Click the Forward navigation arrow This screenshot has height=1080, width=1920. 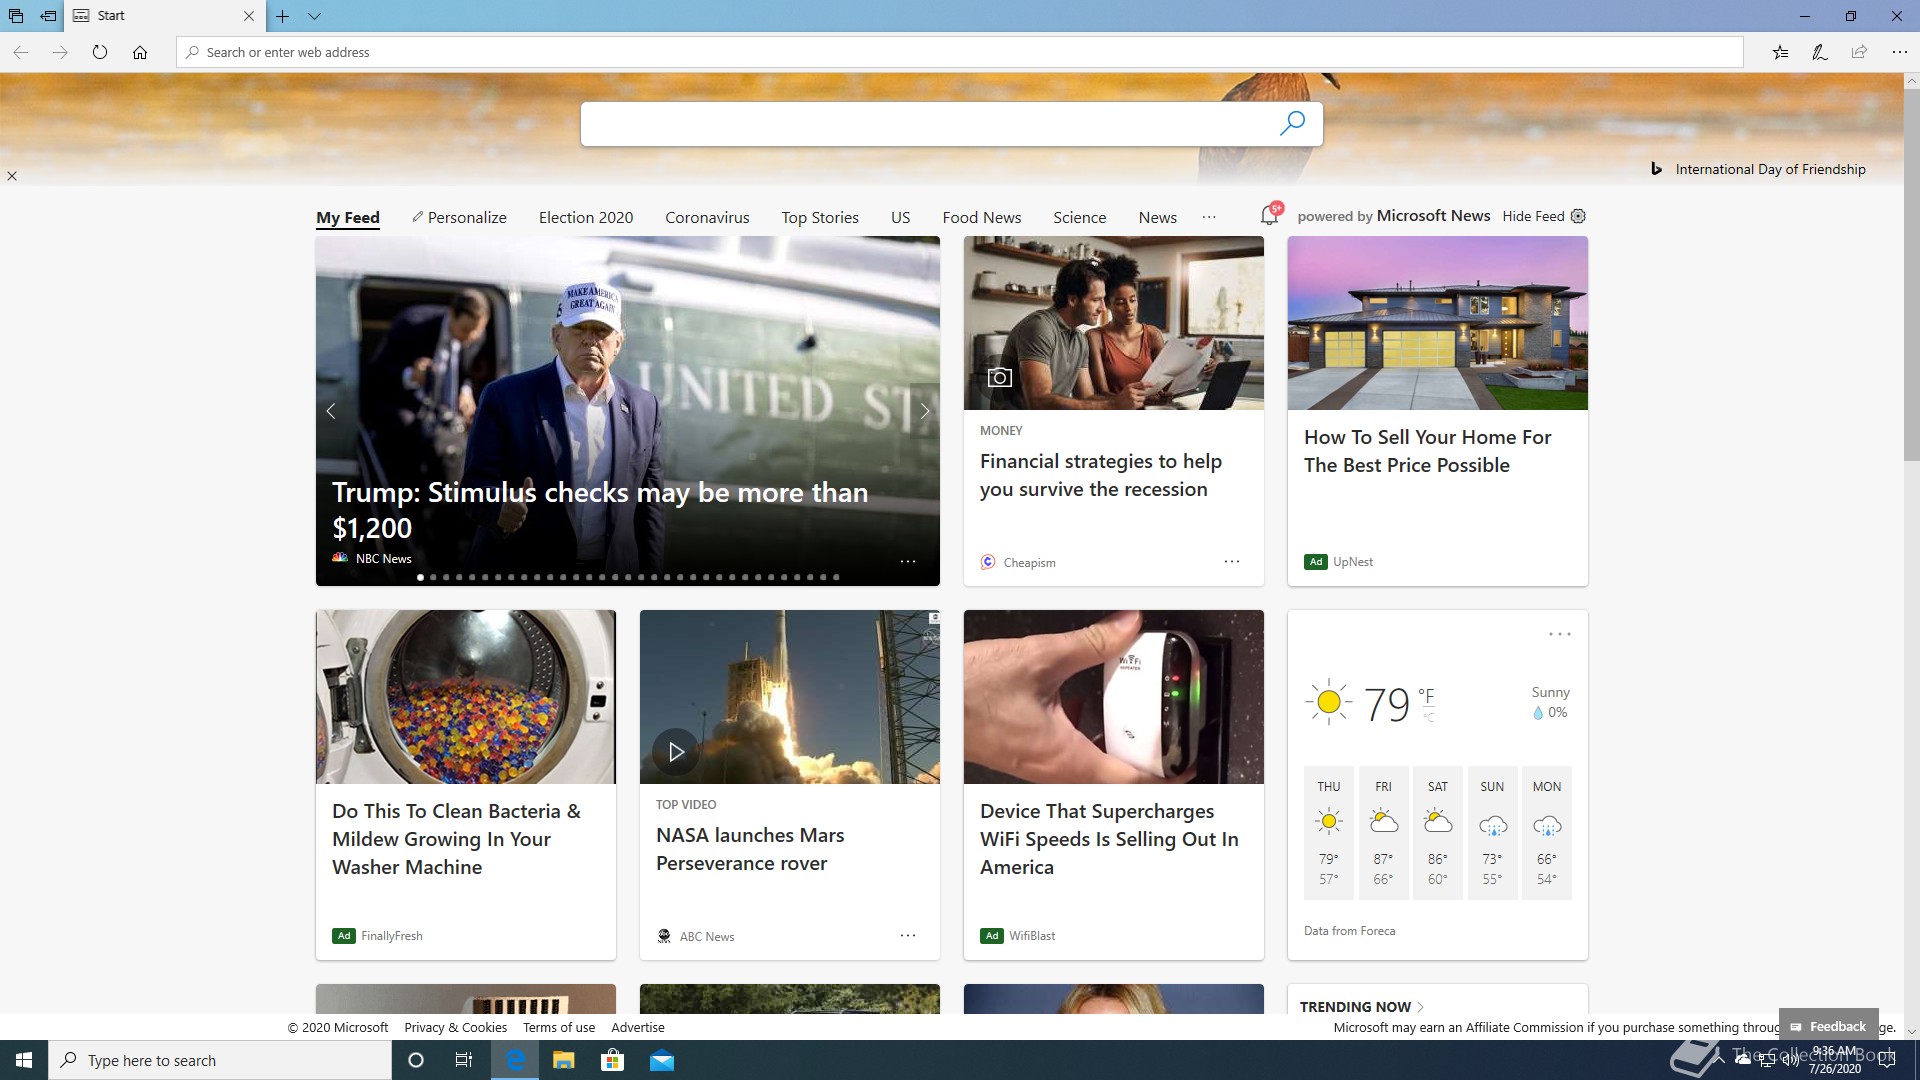tap(60, 52)
